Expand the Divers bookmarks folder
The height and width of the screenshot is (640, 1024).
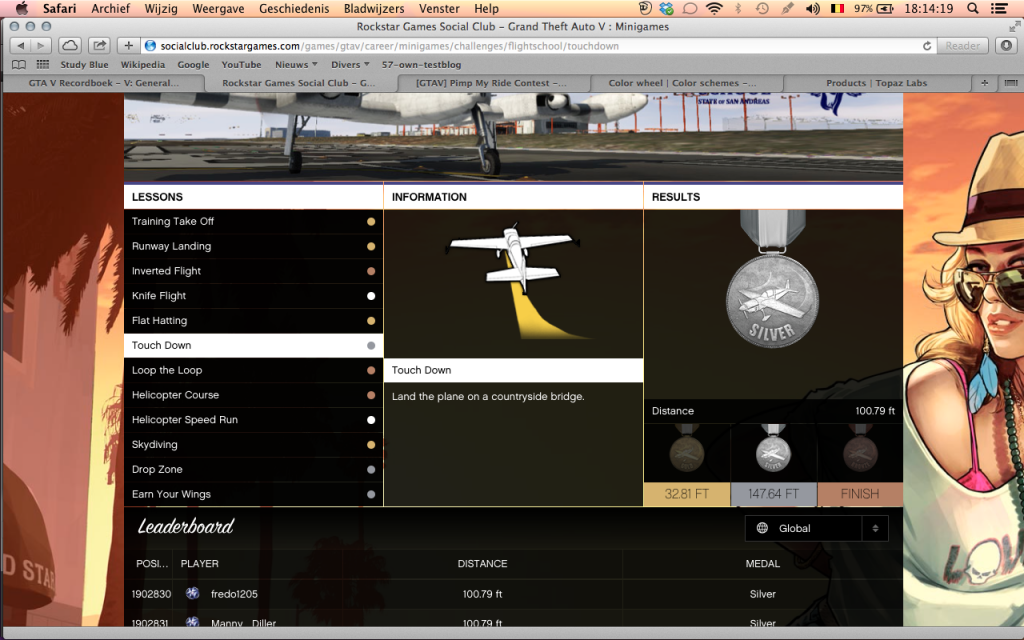tap(350, 65)
